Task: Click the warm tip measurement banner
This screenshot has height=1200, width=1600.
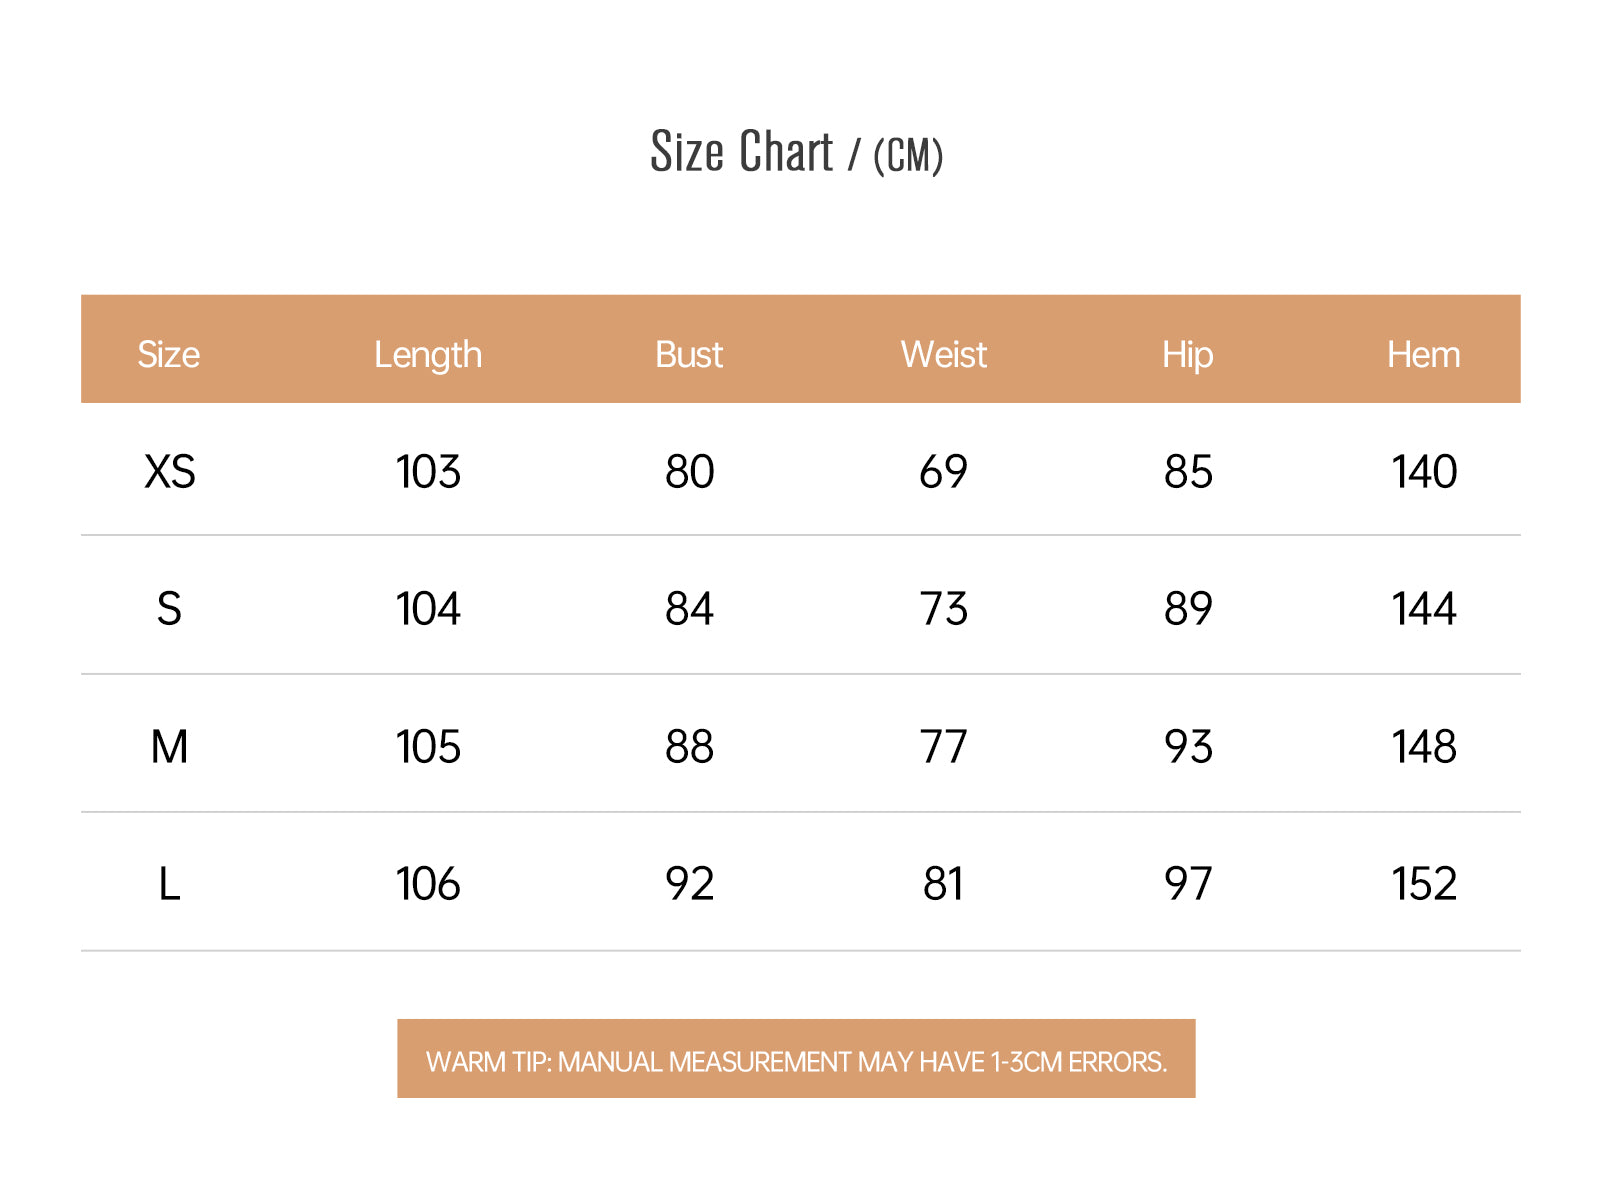Action: point(796,1059)
